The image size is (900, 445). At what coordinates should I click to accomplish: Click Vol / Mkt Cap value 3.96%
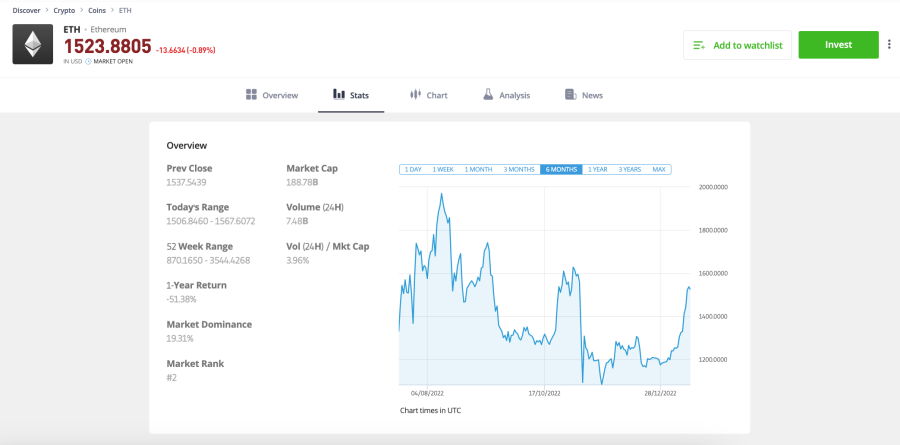[297, 260]
